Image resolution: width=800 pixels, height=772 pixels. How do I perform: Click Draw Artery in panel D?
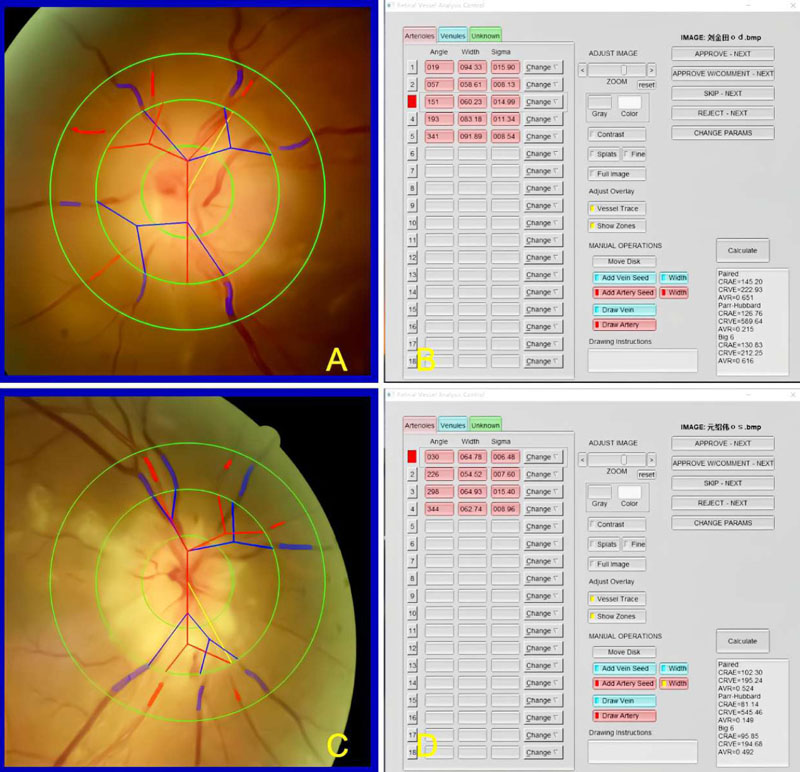click(624, 715)
